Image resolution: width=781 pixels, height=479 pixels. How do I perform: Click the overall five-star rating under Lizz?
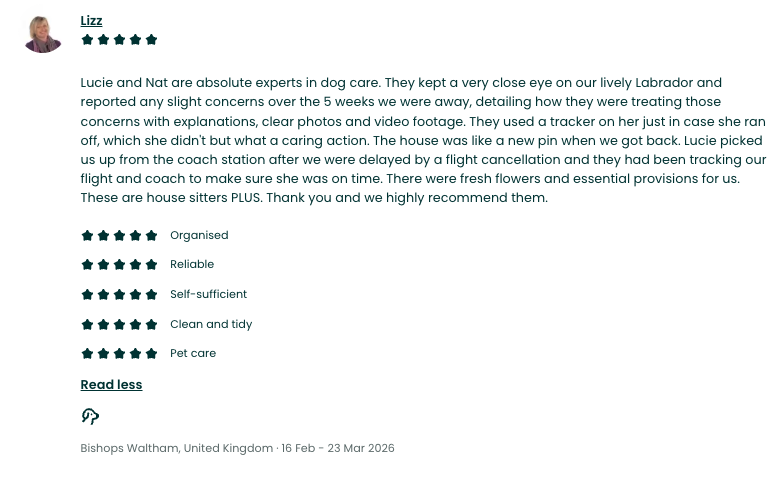tap(119, 40)
